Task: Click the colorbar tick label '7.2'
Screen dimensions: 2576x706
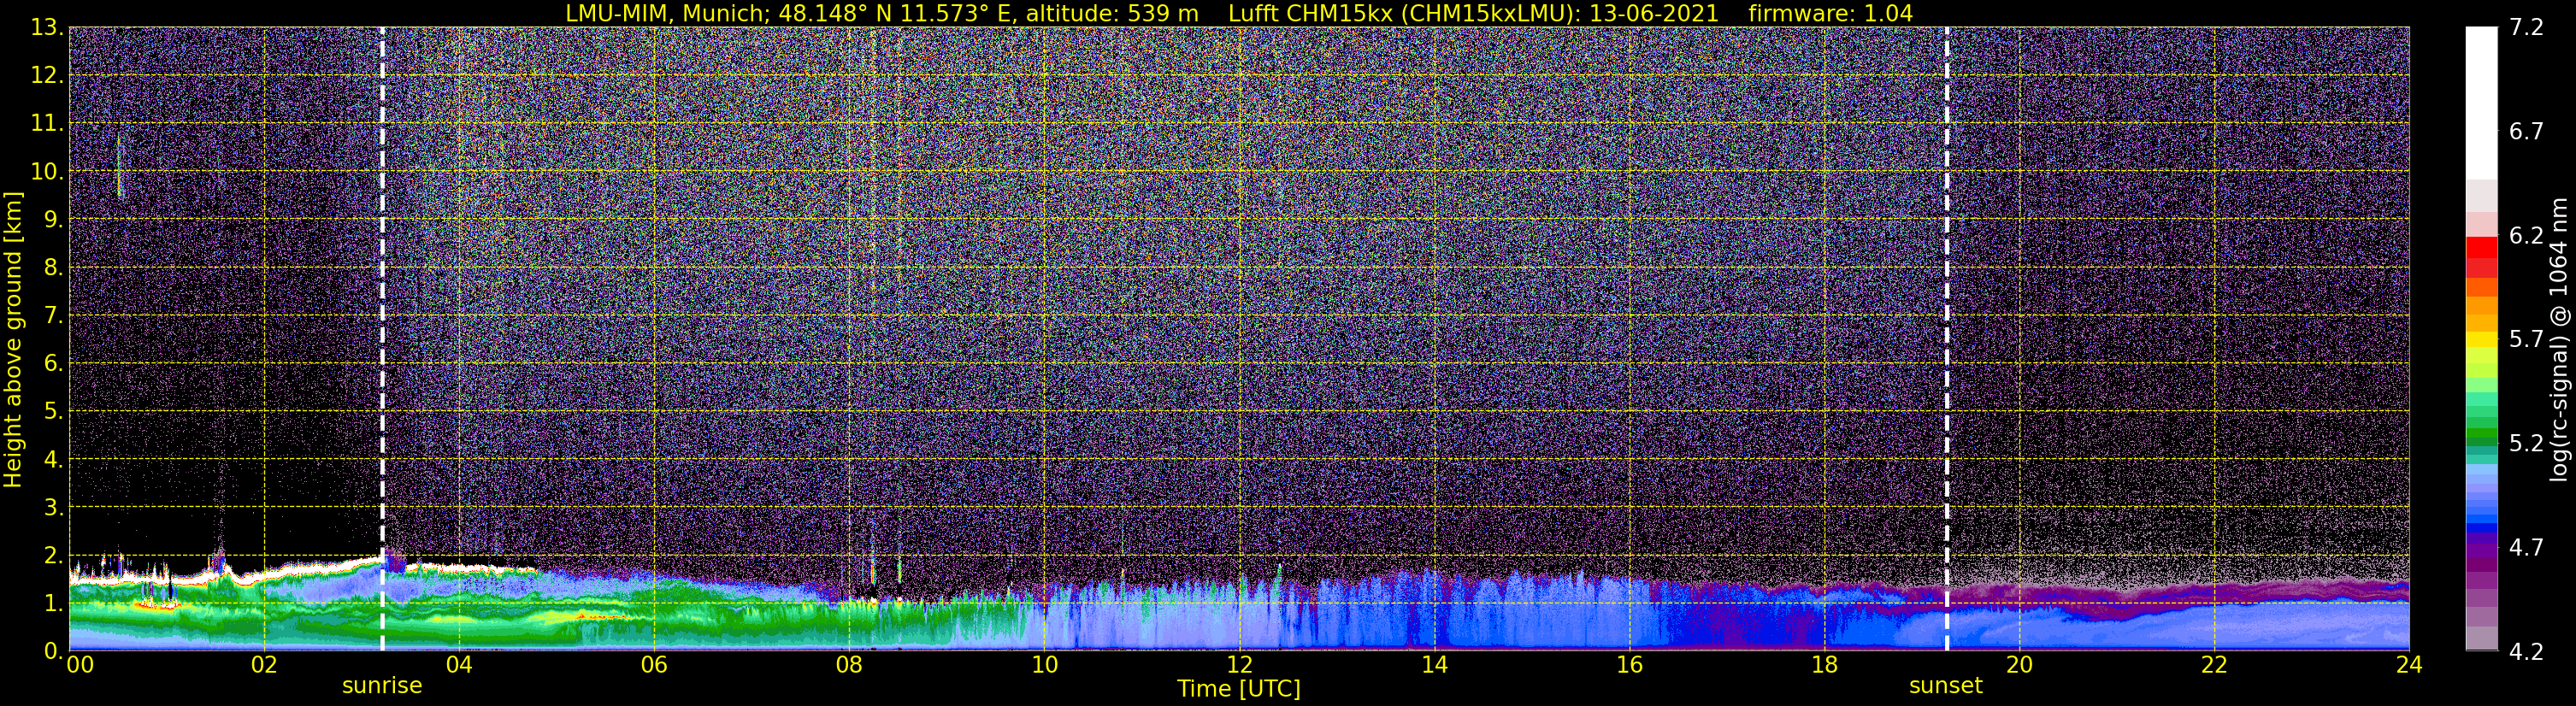Action: coord(2526,28)
